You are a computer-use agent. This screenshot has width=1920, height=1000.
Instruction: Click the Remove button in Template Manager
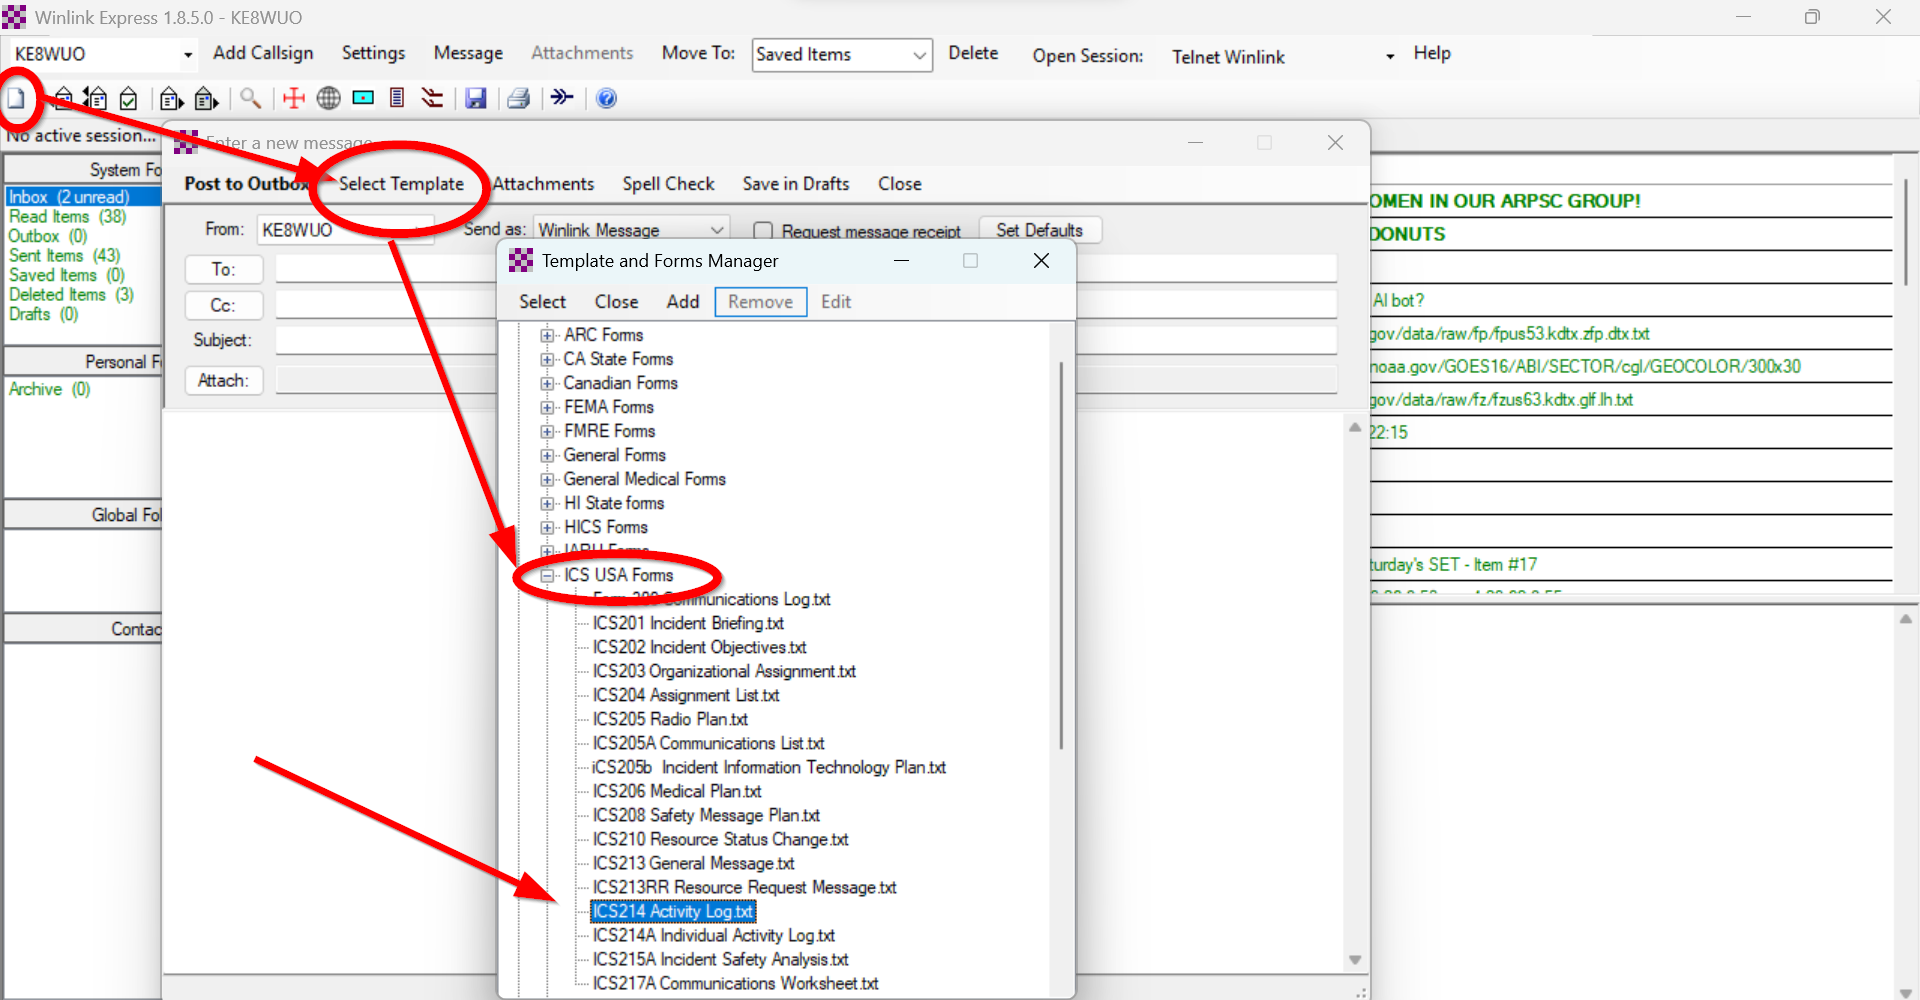[761, 302]
